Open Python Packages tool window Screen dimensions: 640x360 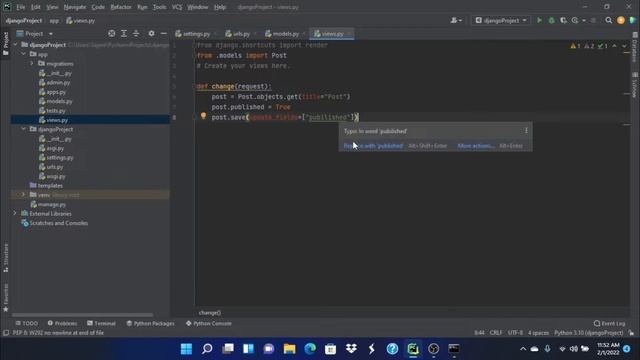150,323
